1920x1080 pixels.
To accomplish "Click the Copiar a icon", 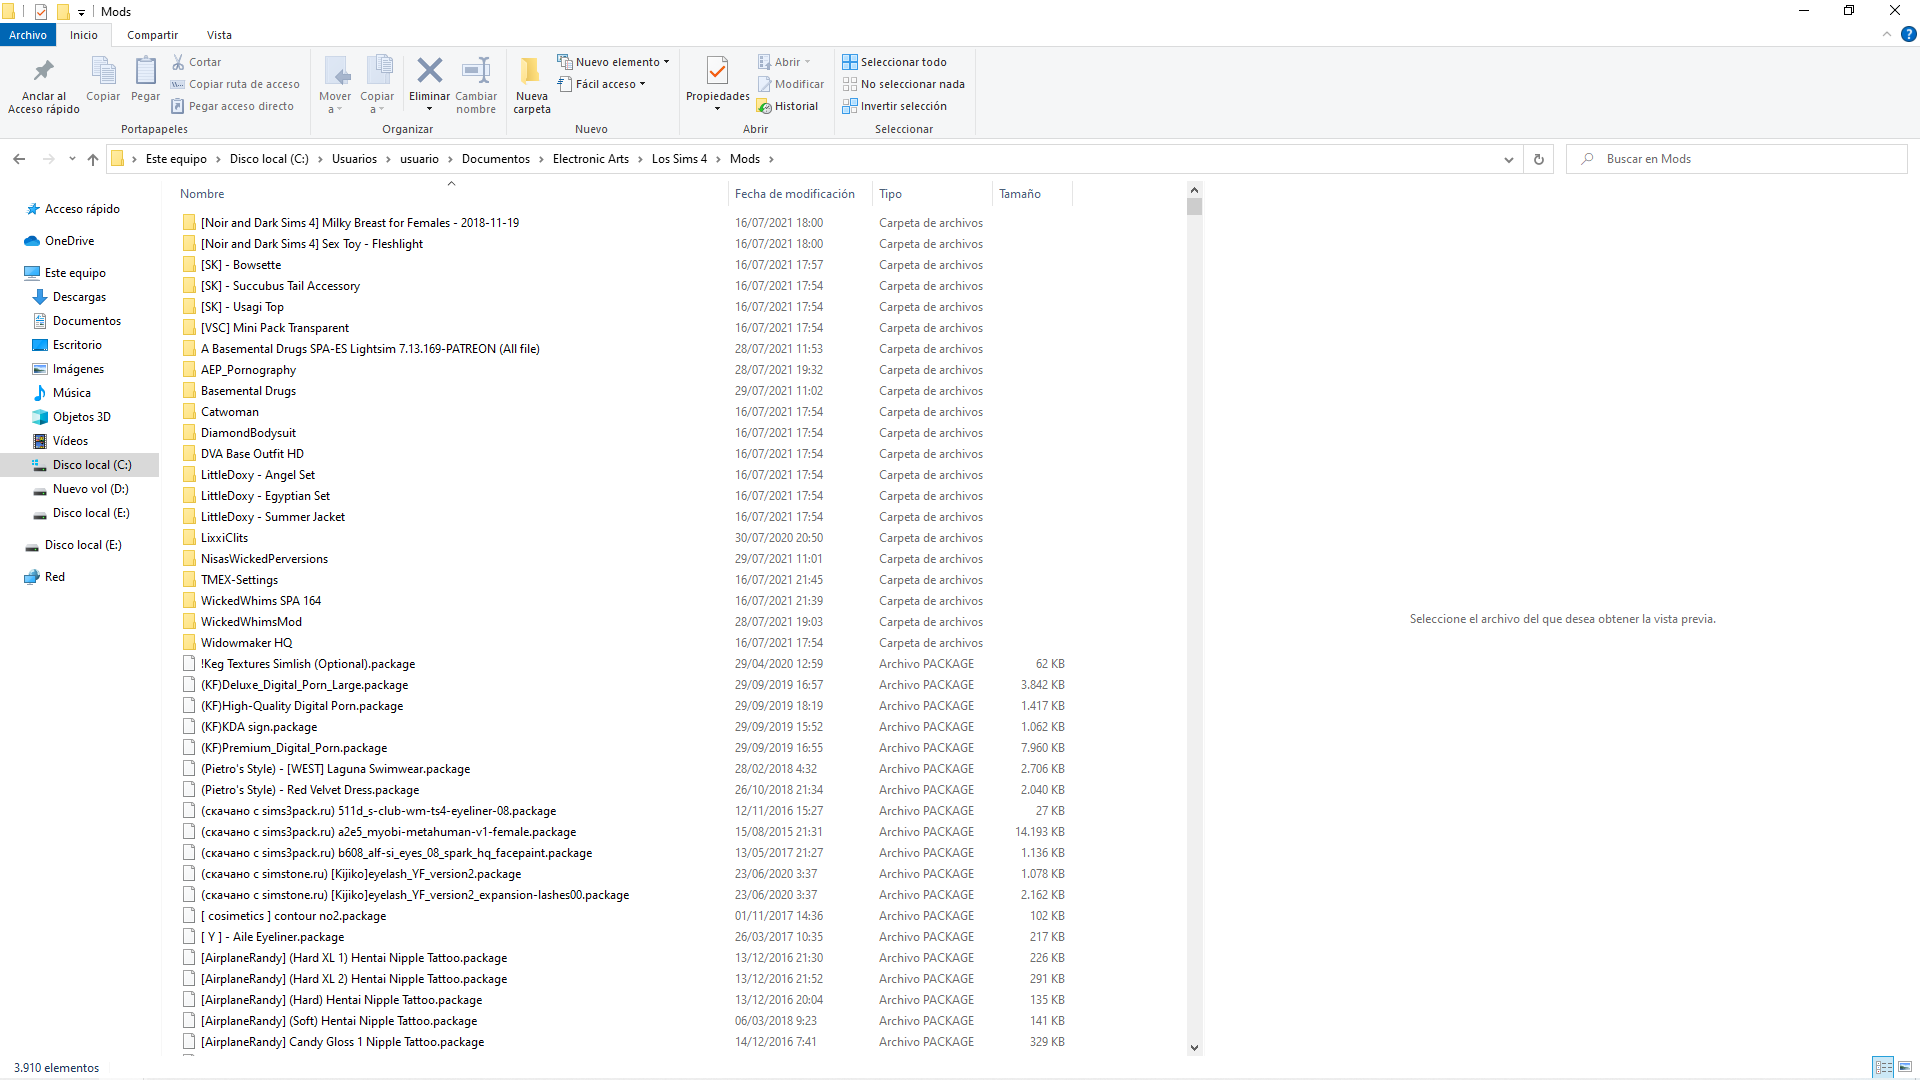I will [378, 71].
